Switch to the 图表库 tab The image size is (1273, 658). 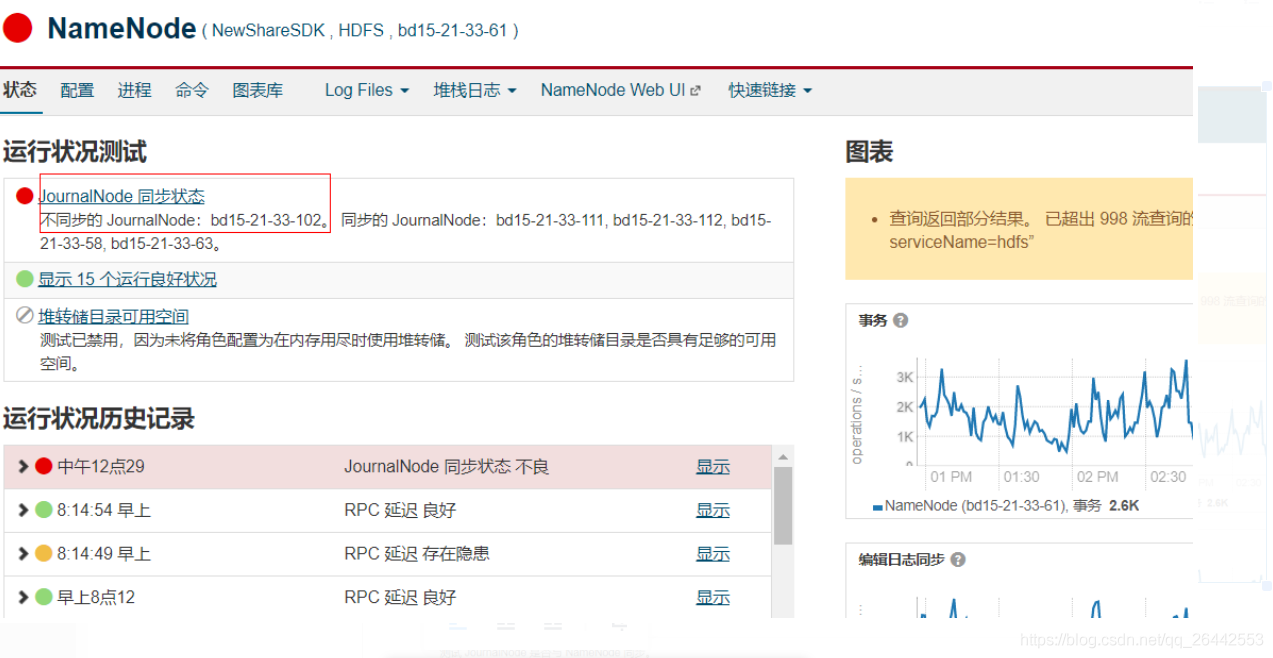click(258, 90)
